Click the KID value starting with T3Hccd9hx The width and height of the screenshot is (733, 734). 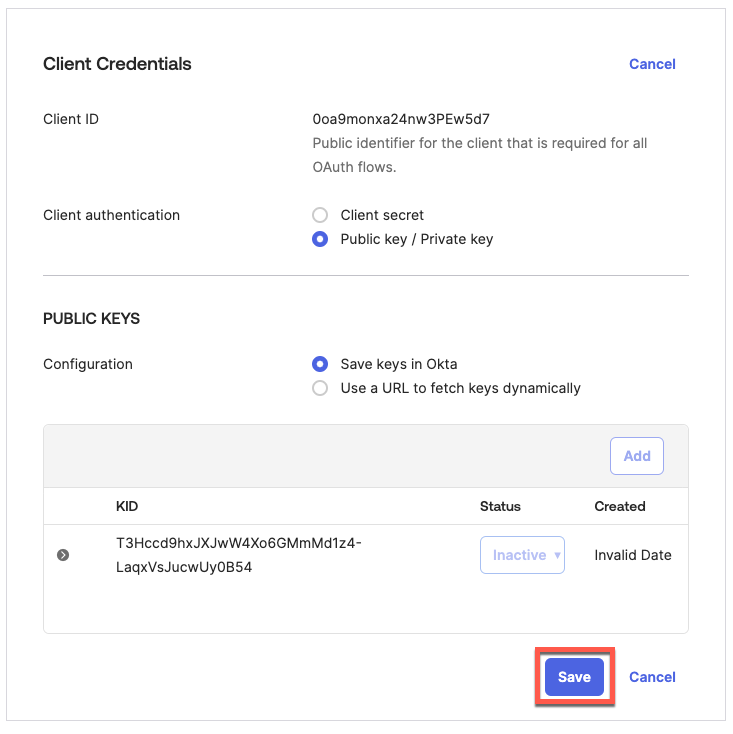(239, 555)
